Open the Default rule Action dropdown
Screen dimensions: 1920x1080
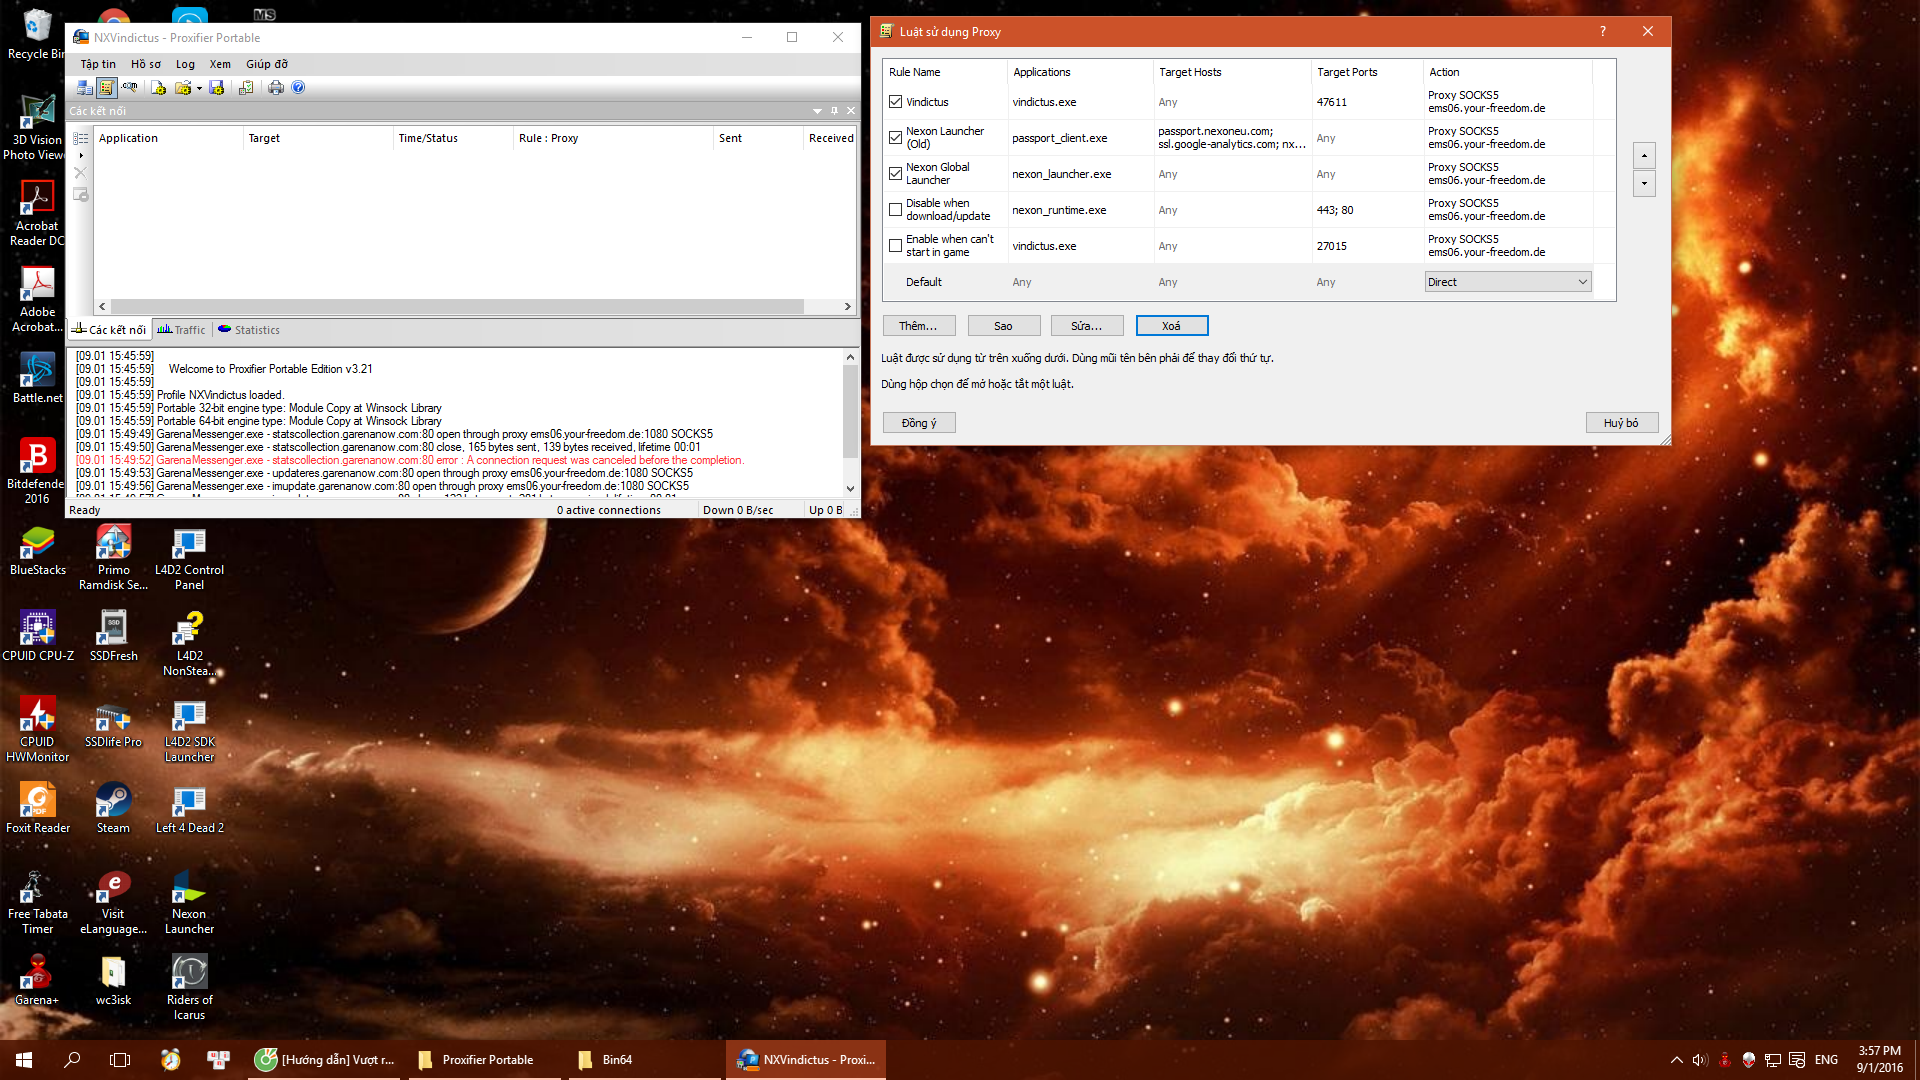(1507, 282)
